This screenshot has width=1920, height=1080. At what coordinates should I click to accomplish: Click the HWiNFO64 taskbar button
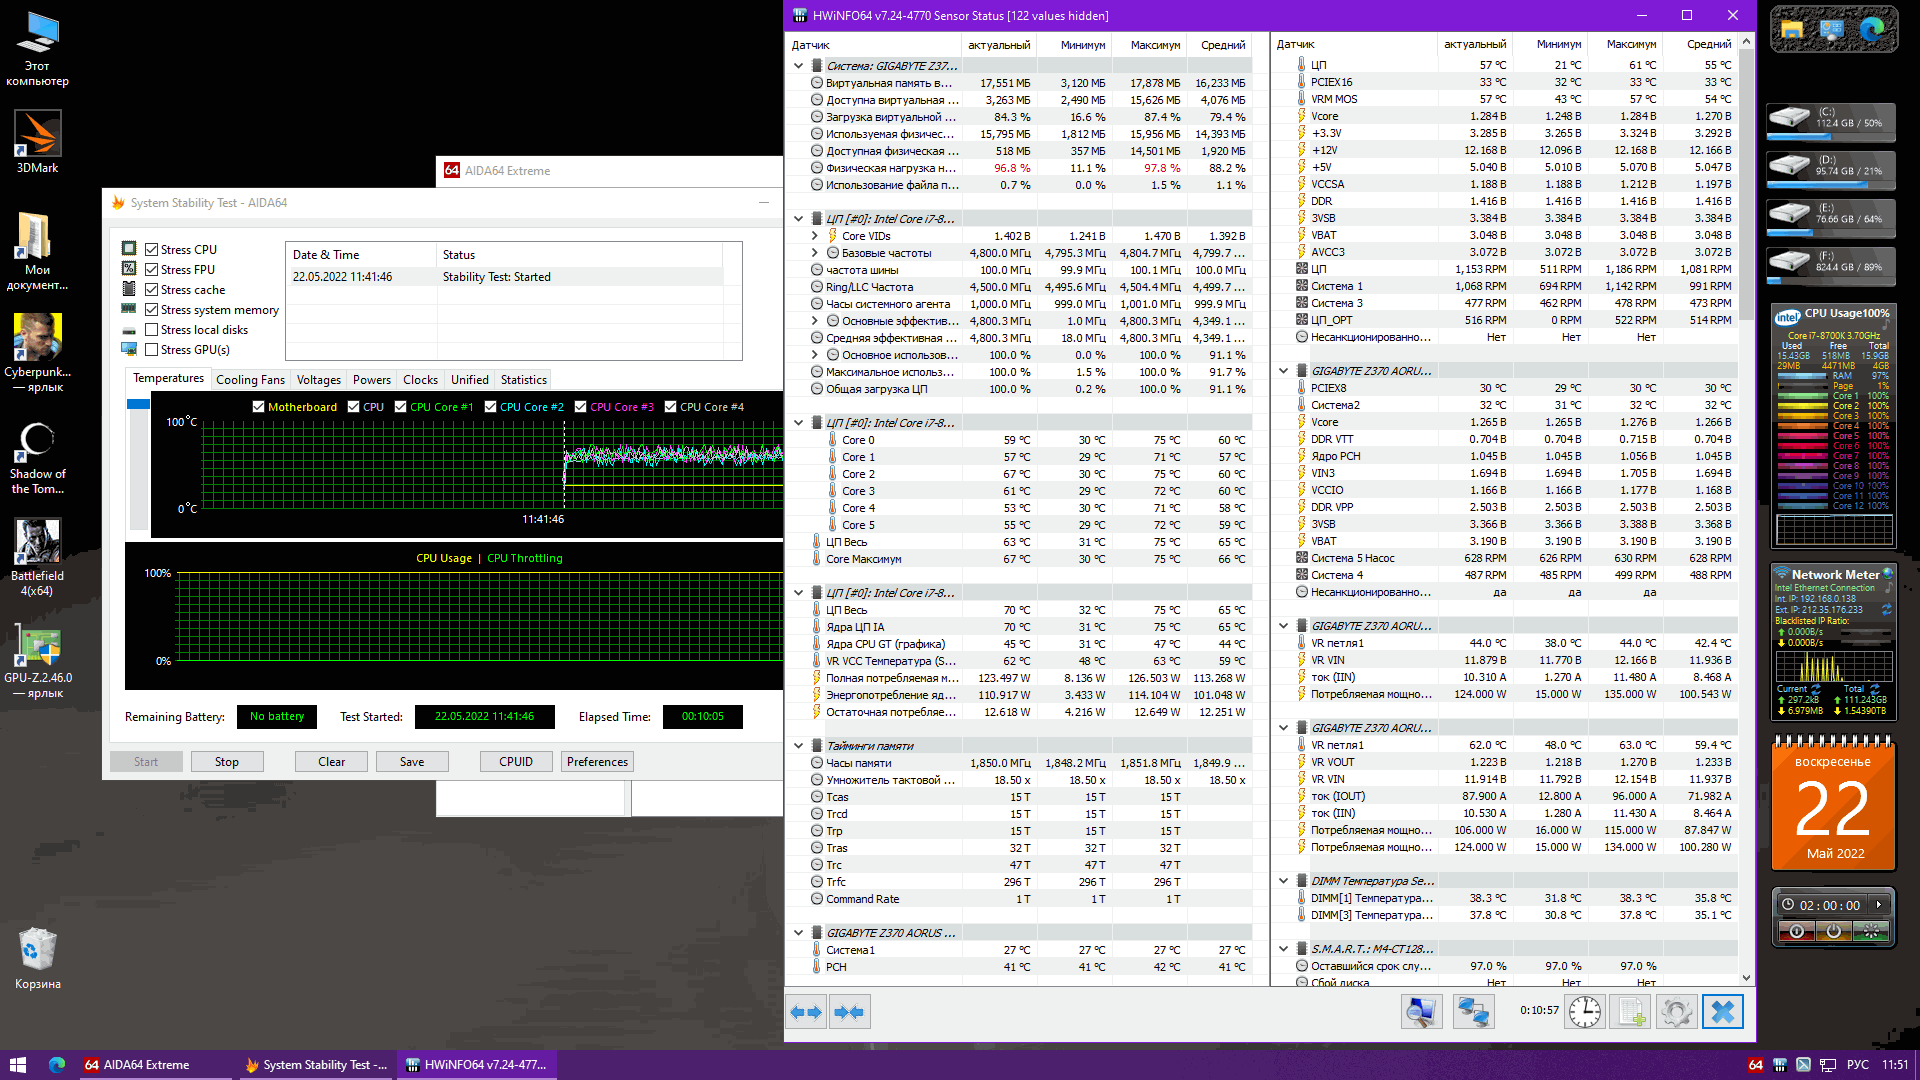pos(476,1065)
